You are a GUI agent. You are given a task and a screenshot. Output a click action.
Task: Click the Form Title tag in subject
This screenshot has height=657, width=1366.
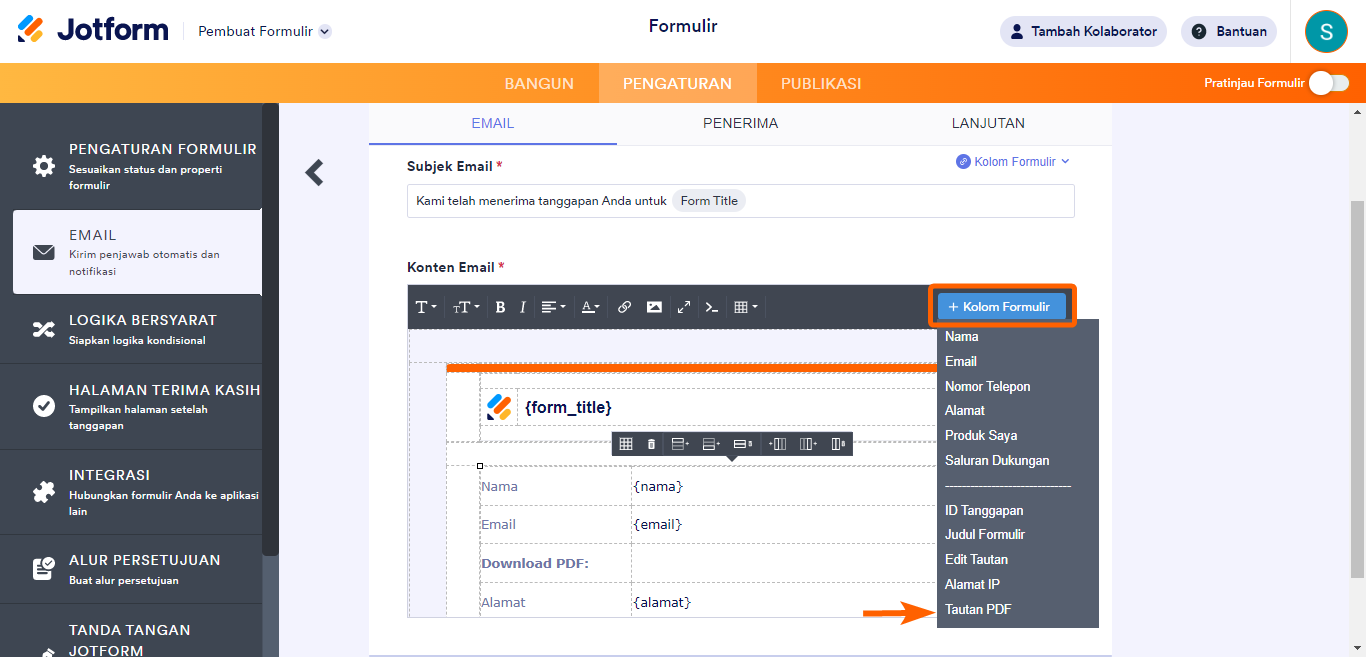709,201
